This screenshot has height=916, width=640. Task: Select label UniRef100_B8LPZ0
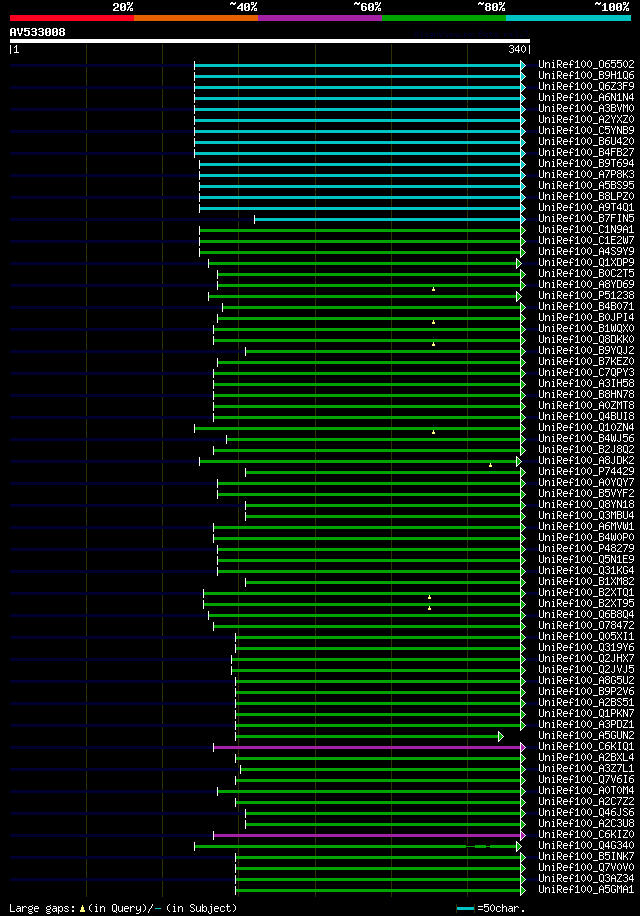click(586, 196)
